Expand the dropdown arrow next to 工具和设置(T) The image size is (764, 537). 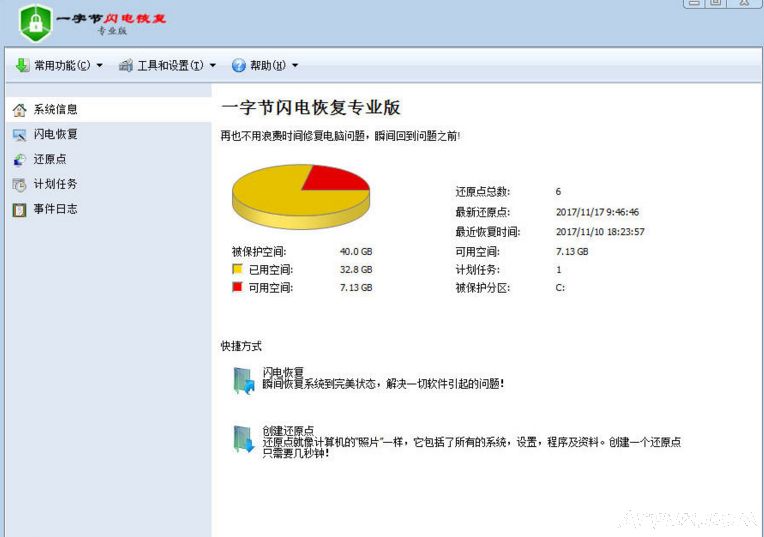tap(212, 65)
